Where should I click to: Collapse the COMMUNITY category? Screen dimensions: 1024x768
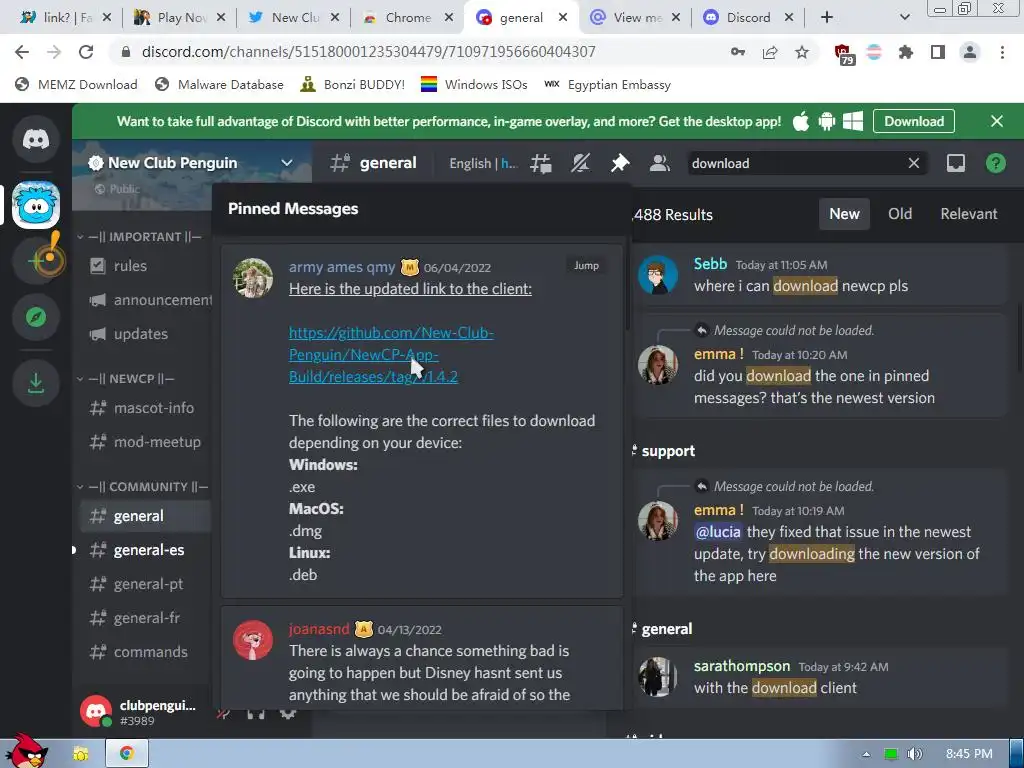point(142,487)
